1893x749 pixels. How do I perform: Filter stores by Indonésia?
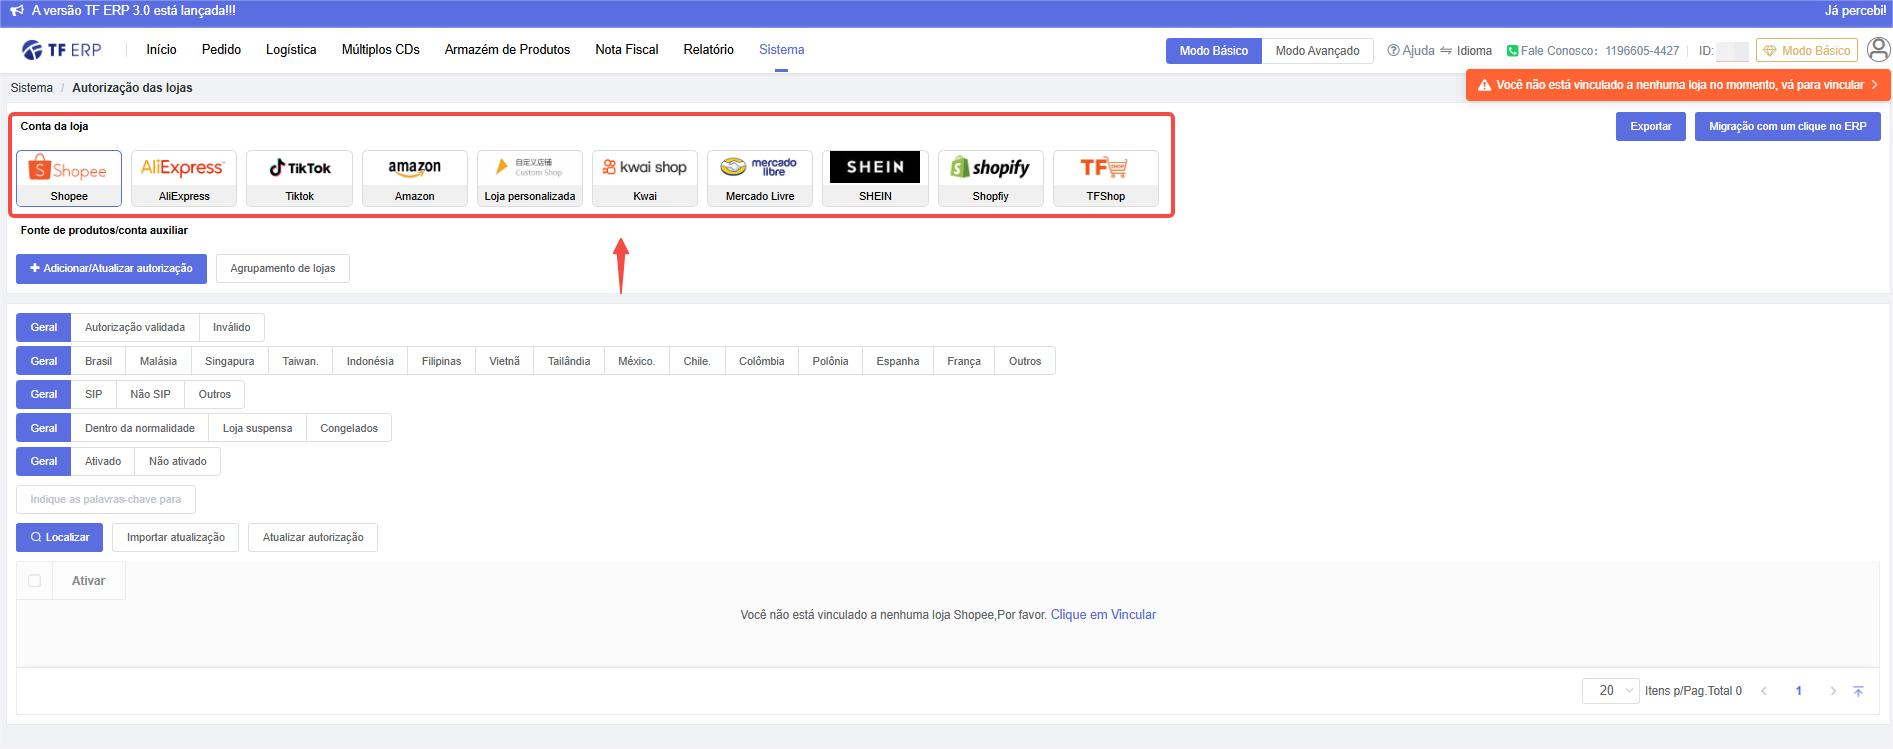[370, 361]
